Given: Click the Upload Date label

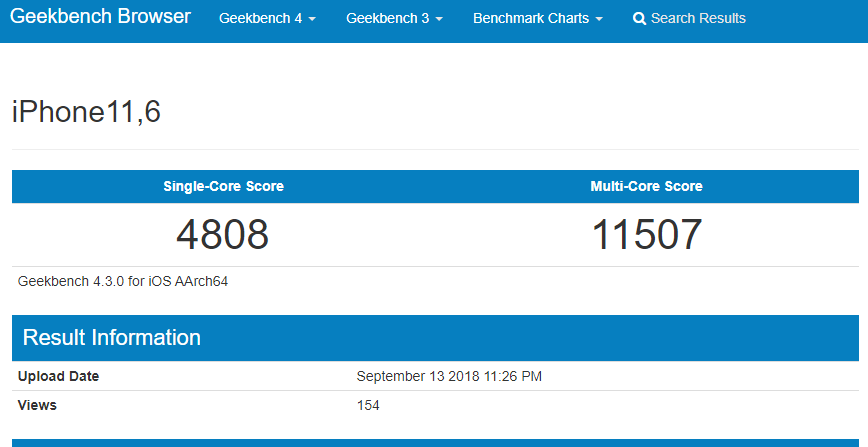Looking at the screenshot, I should tap(58, 376).
